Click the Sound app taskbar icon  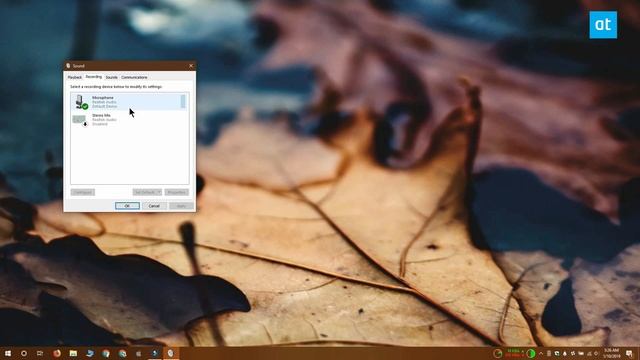171,353
